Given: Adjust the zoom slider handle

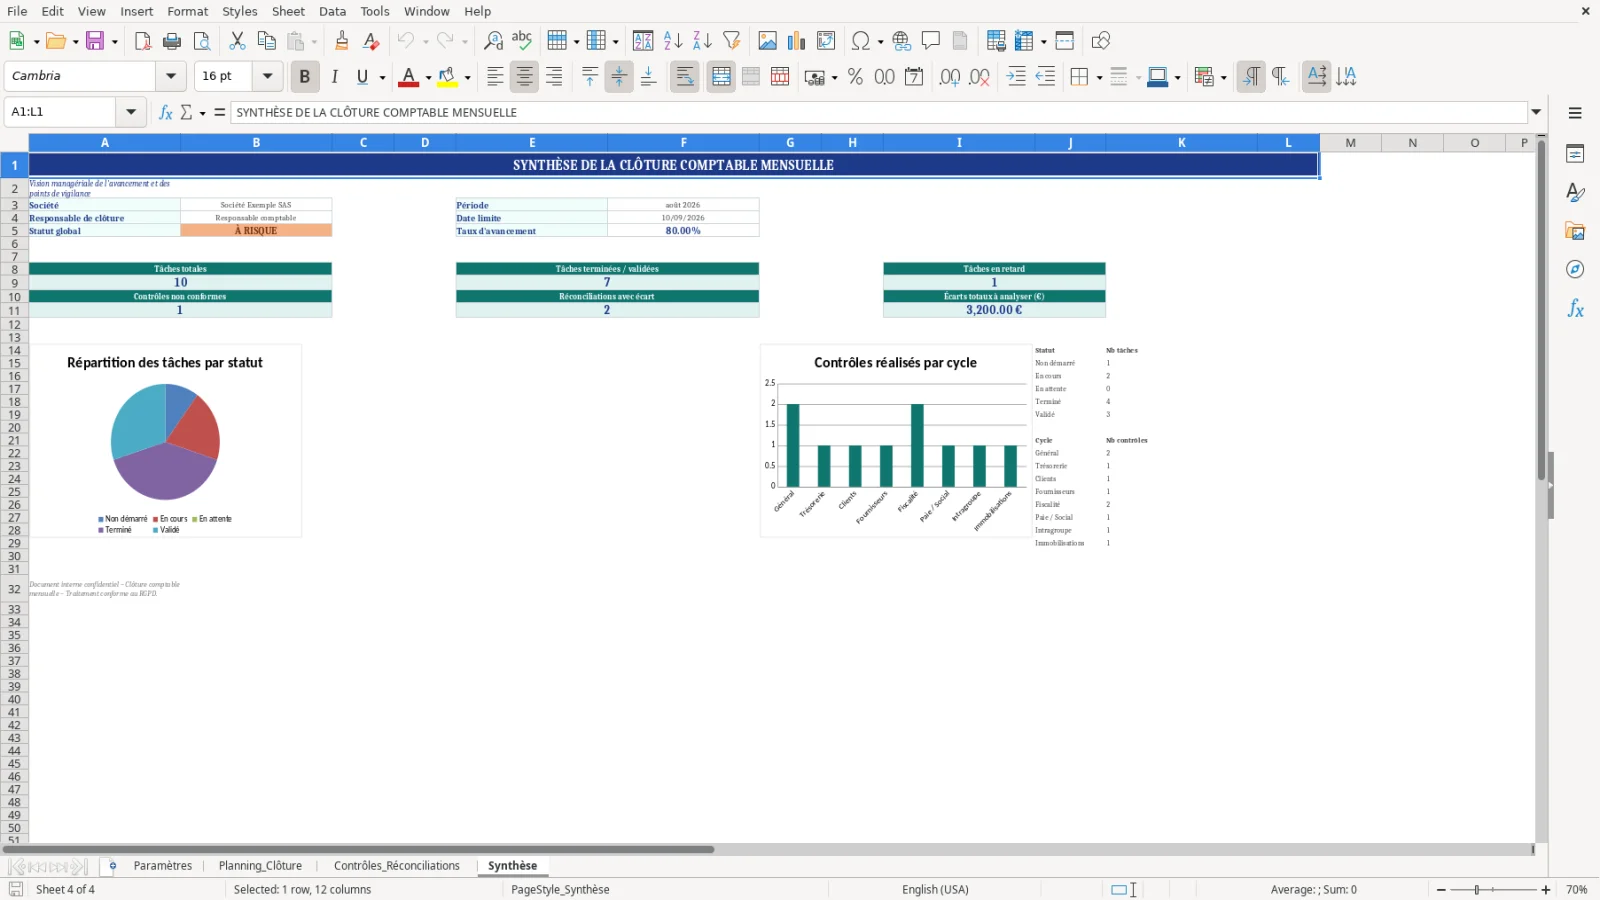Looking at the screenshot, I should (1477, 889).
